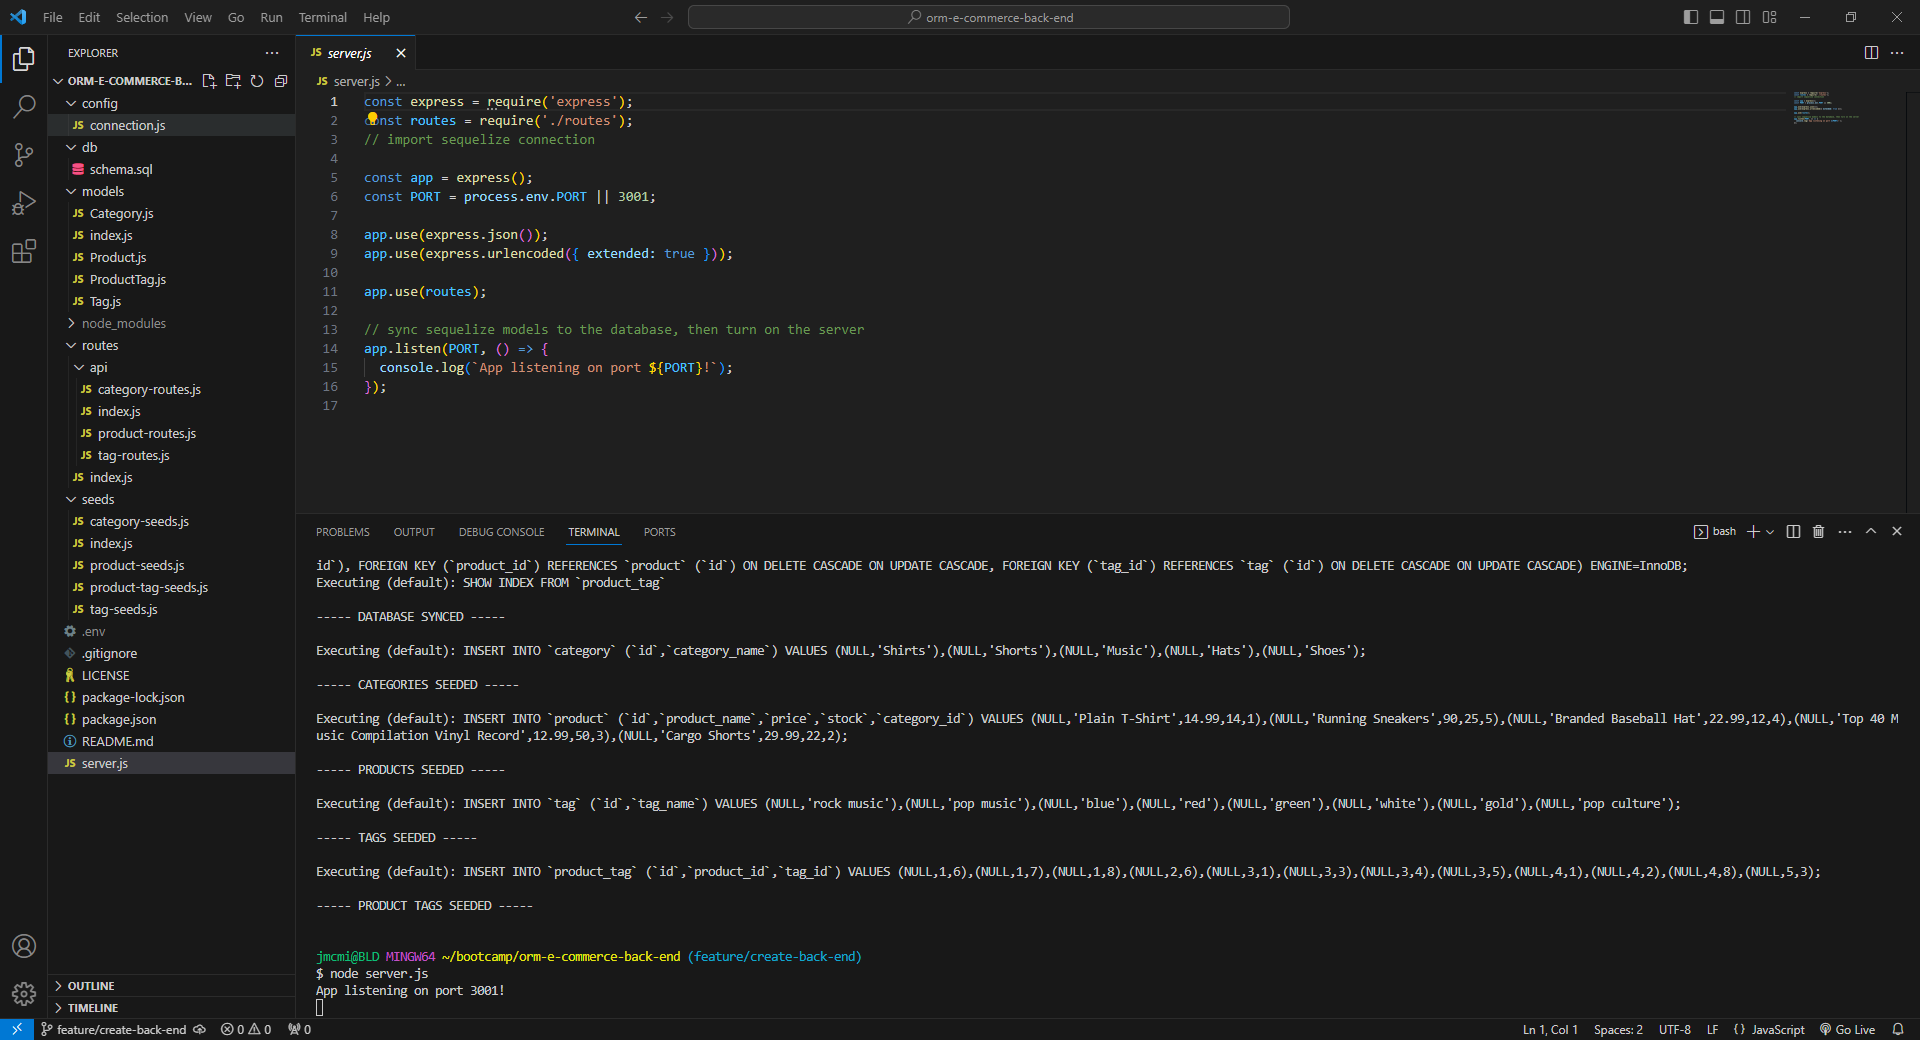The width and height of the screenshot is (1920, 1040).
Task: Split the editor to the right
Action: 1871,53
